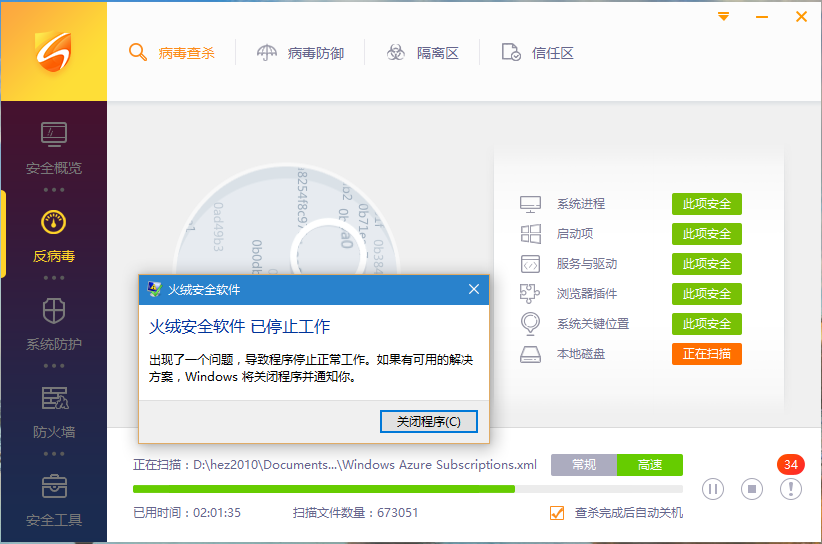Image resolution: width=822 pixels, height=544 pixels.
Task: Open the 病毒查杀 tab
Action: [x=172, y=52]
